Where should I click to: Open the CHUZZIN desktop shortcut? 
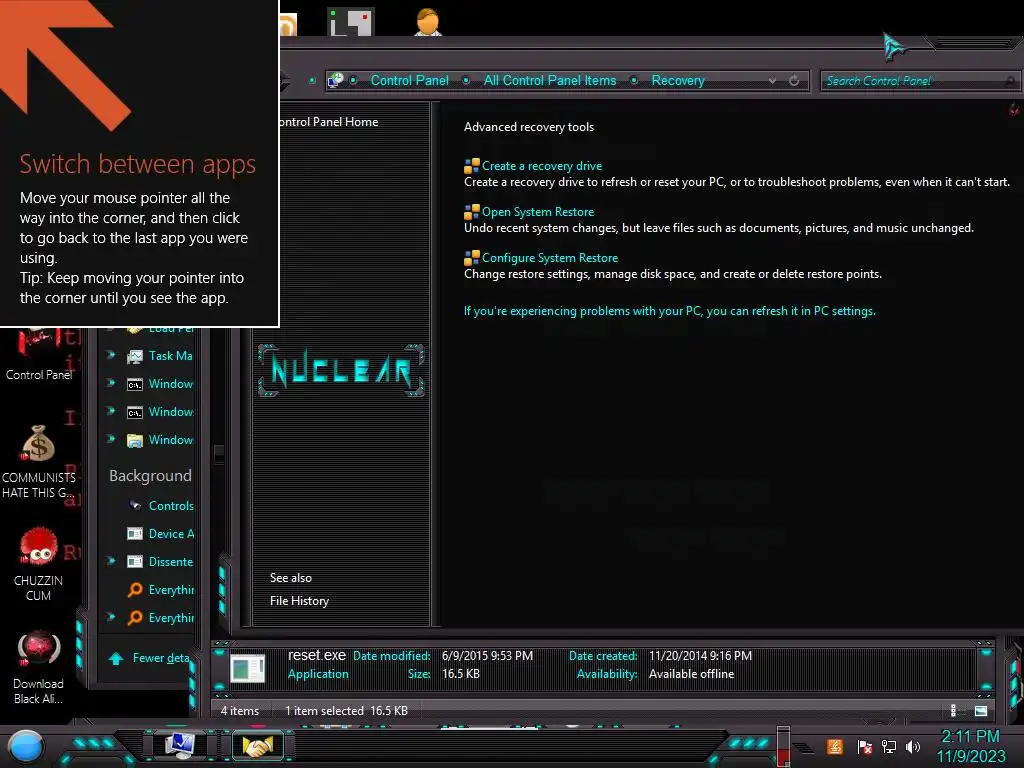coord(39,564)
